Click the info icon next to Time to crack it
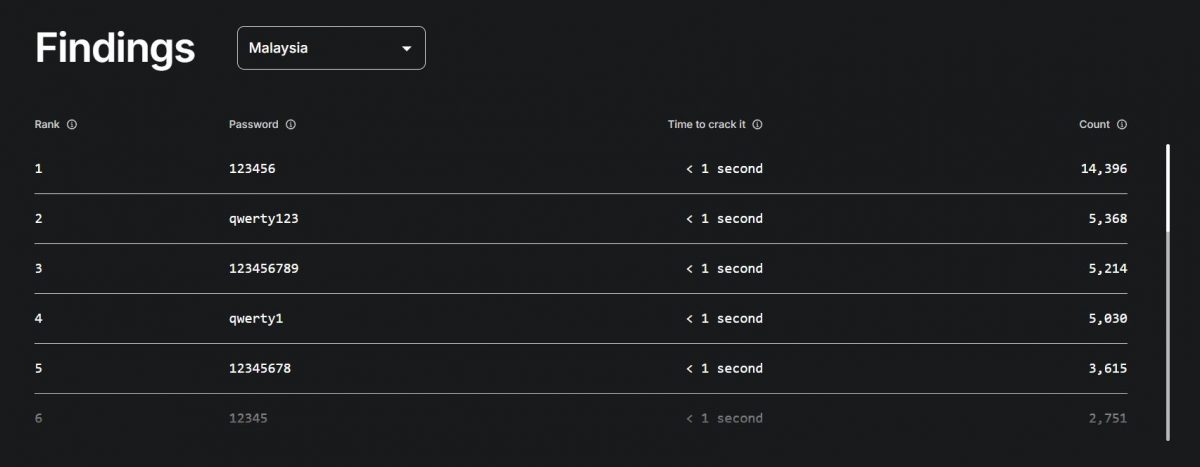 click(x=757, y=125)
